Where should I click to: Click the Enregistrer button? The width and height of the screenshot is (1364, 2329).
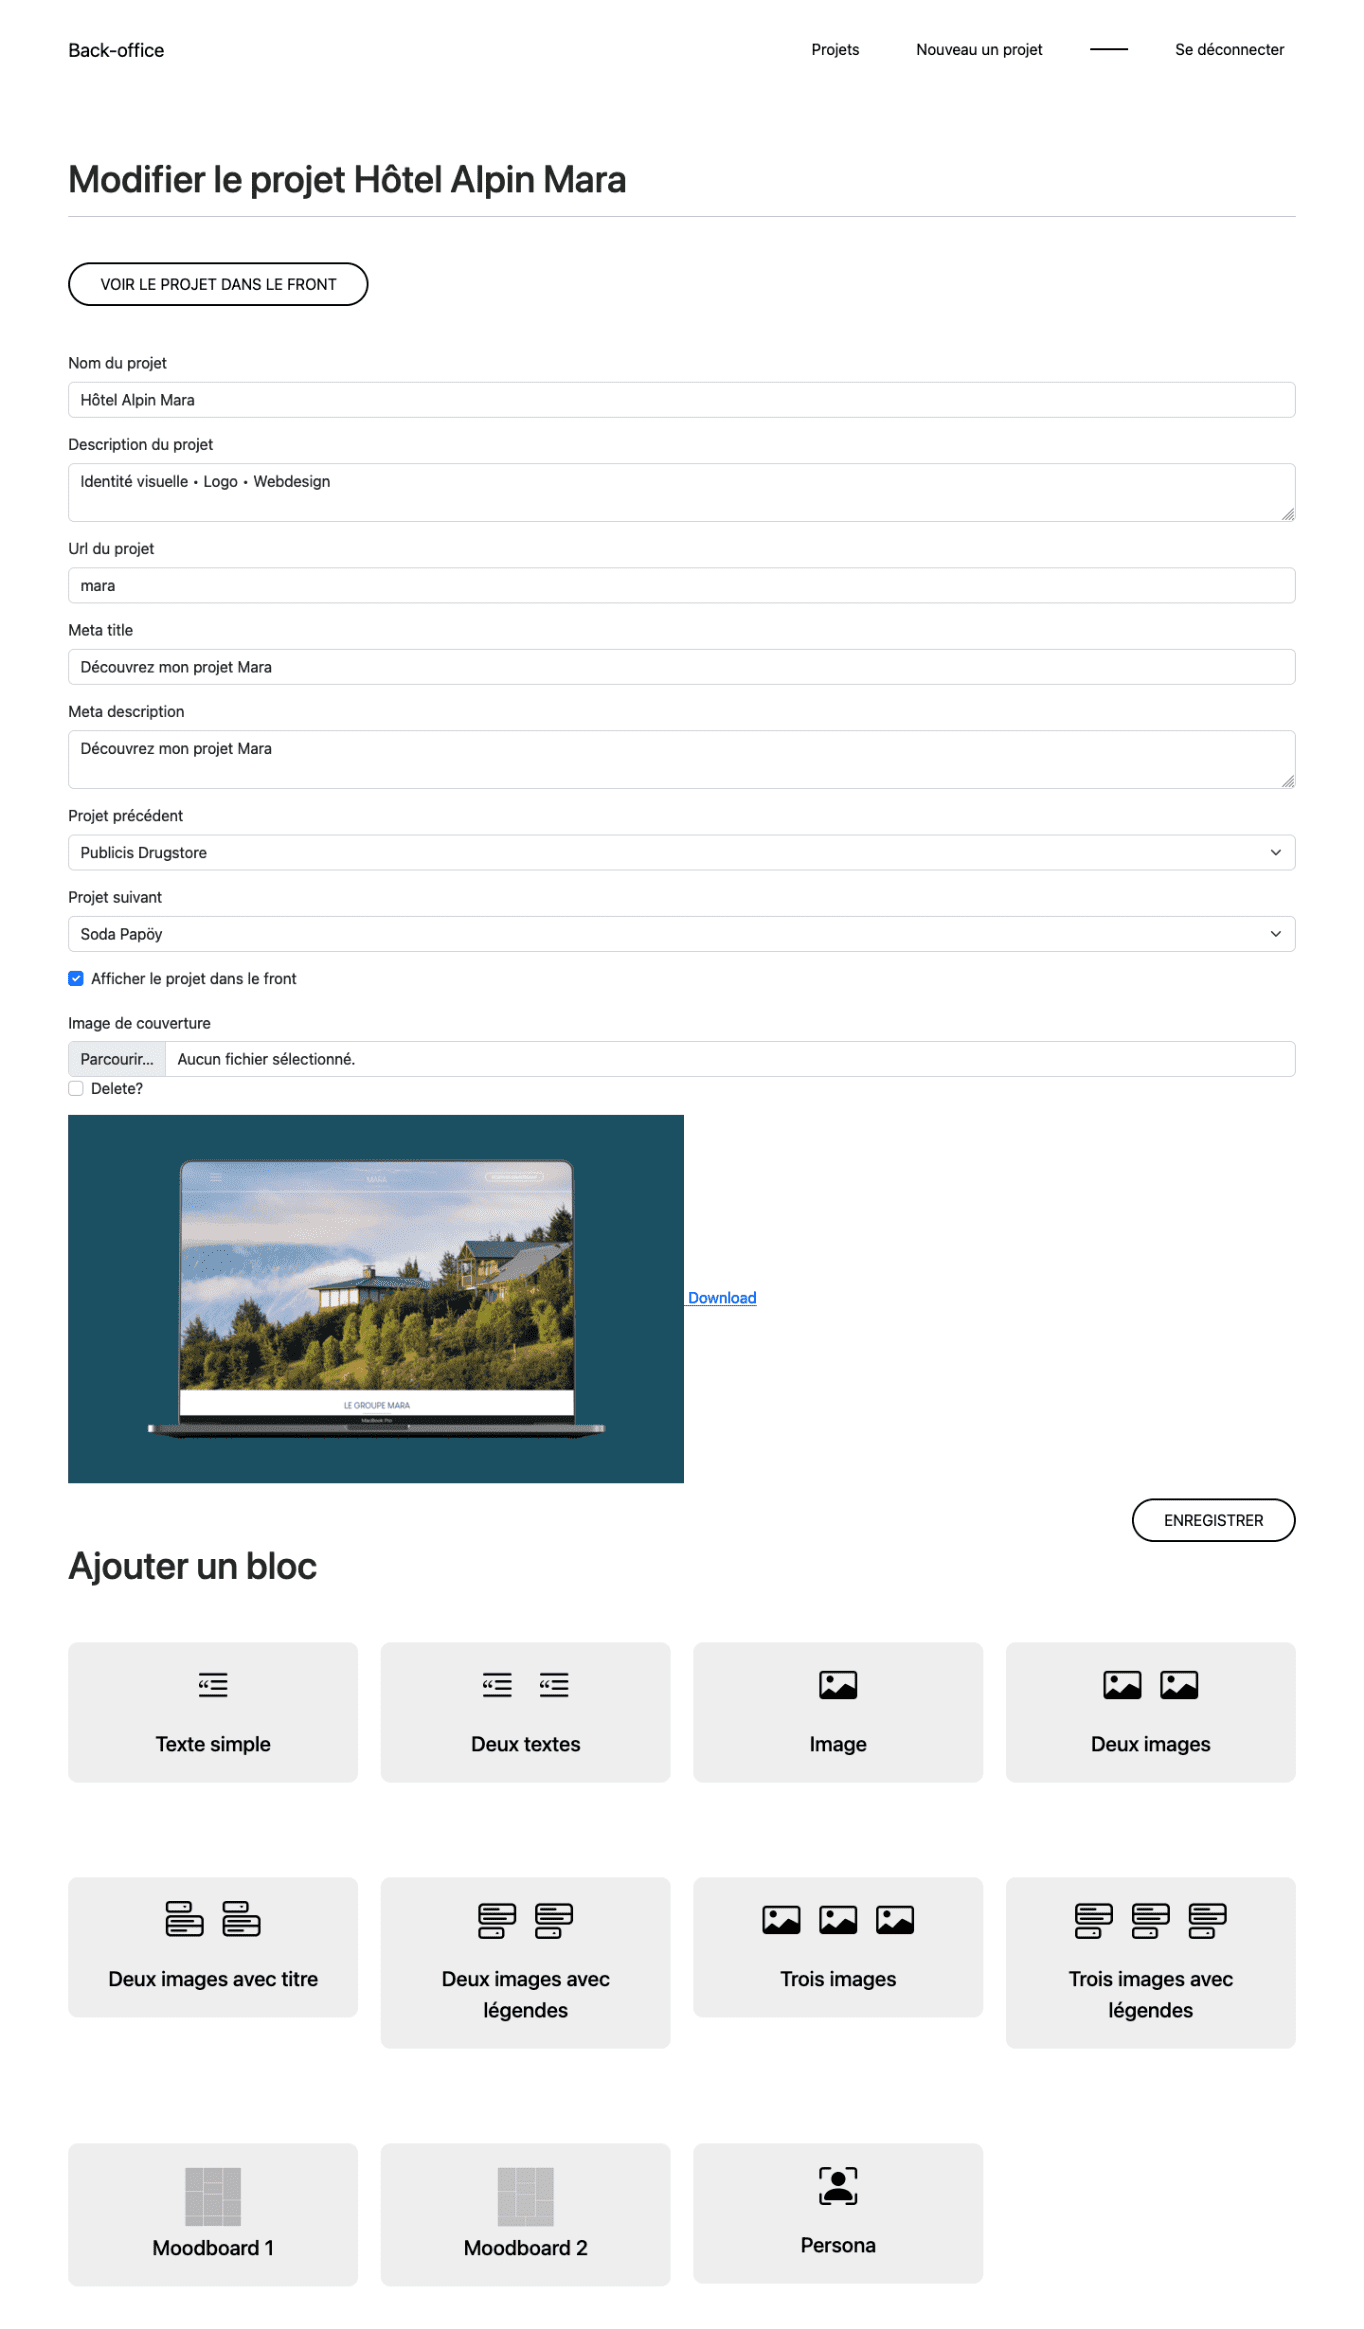(x=1212, y=1519)
